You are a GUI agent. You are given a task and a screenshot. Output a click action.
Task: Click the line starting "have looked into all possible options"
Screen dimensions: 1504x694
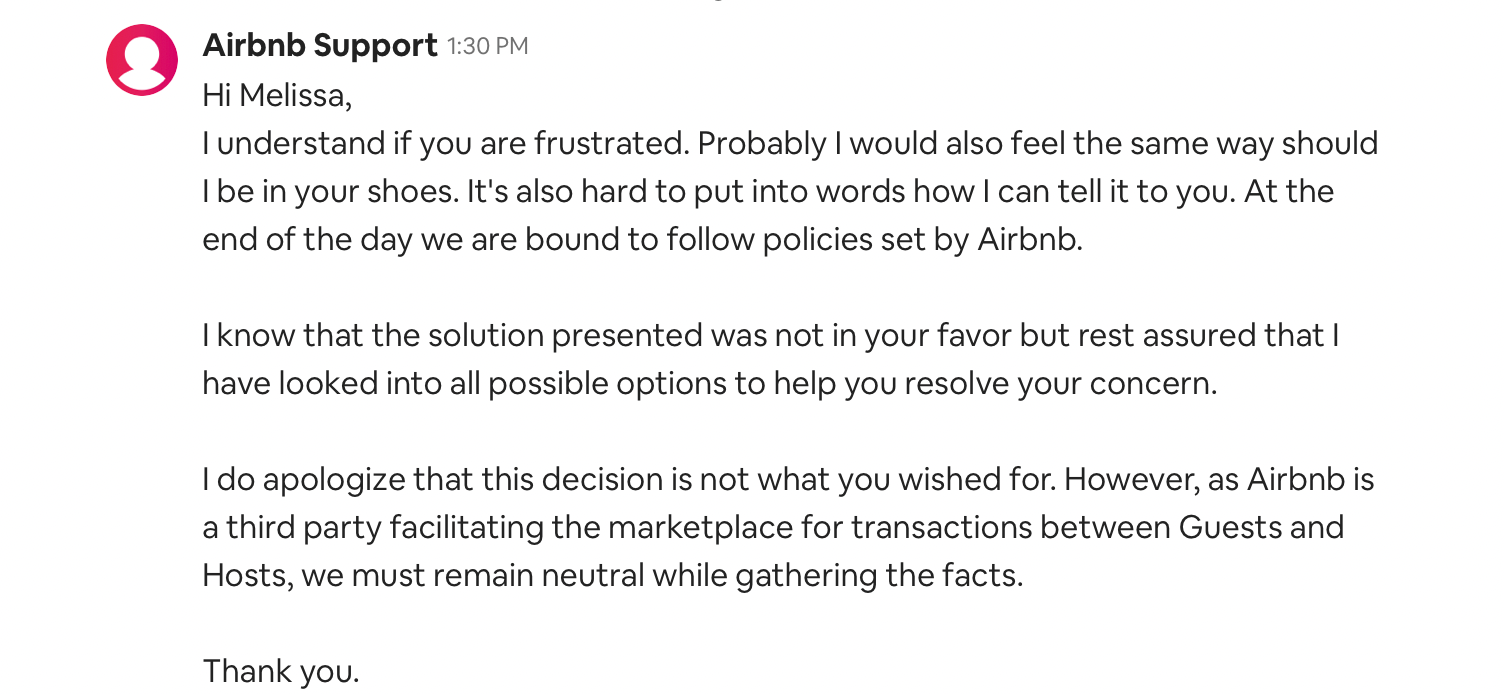709,384
